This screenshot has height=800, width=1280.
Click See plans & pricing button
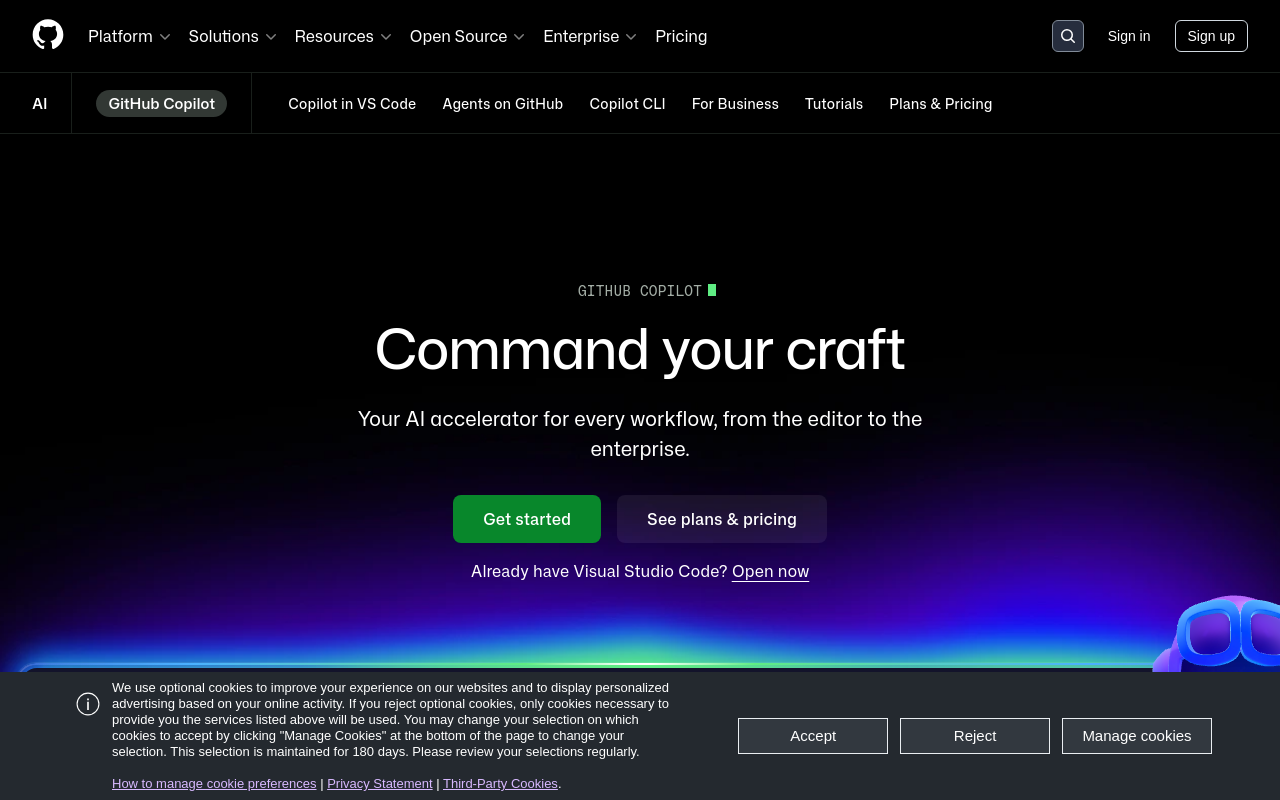tap(722, 519)
